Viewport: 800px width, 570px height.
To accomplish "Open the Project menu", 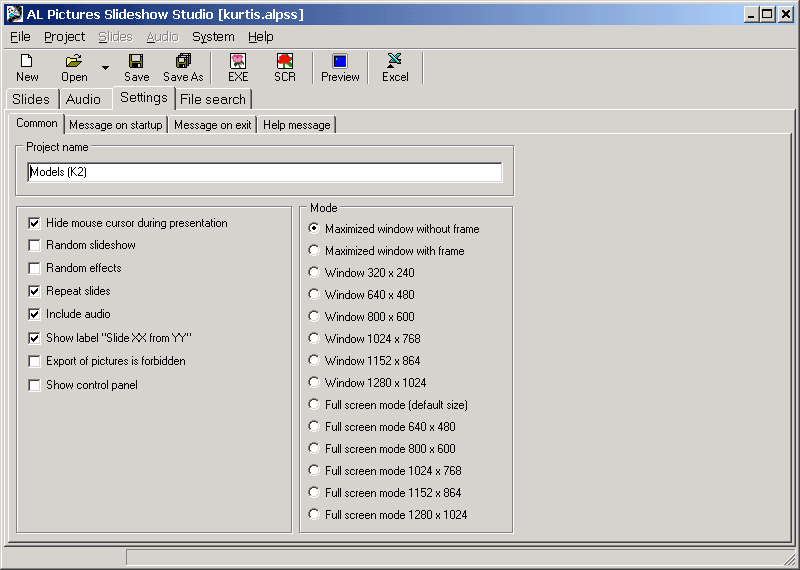I will pyautogui.click(x=64, y=37).
